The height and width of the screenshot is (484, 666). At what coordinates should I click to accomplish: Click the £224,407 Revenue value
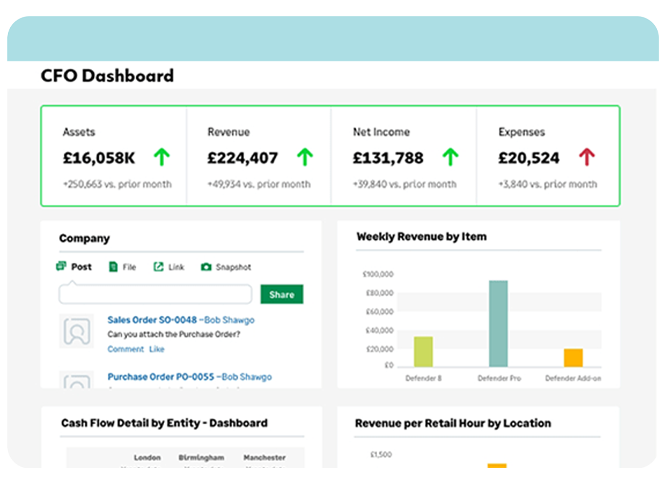click(243, 158)
